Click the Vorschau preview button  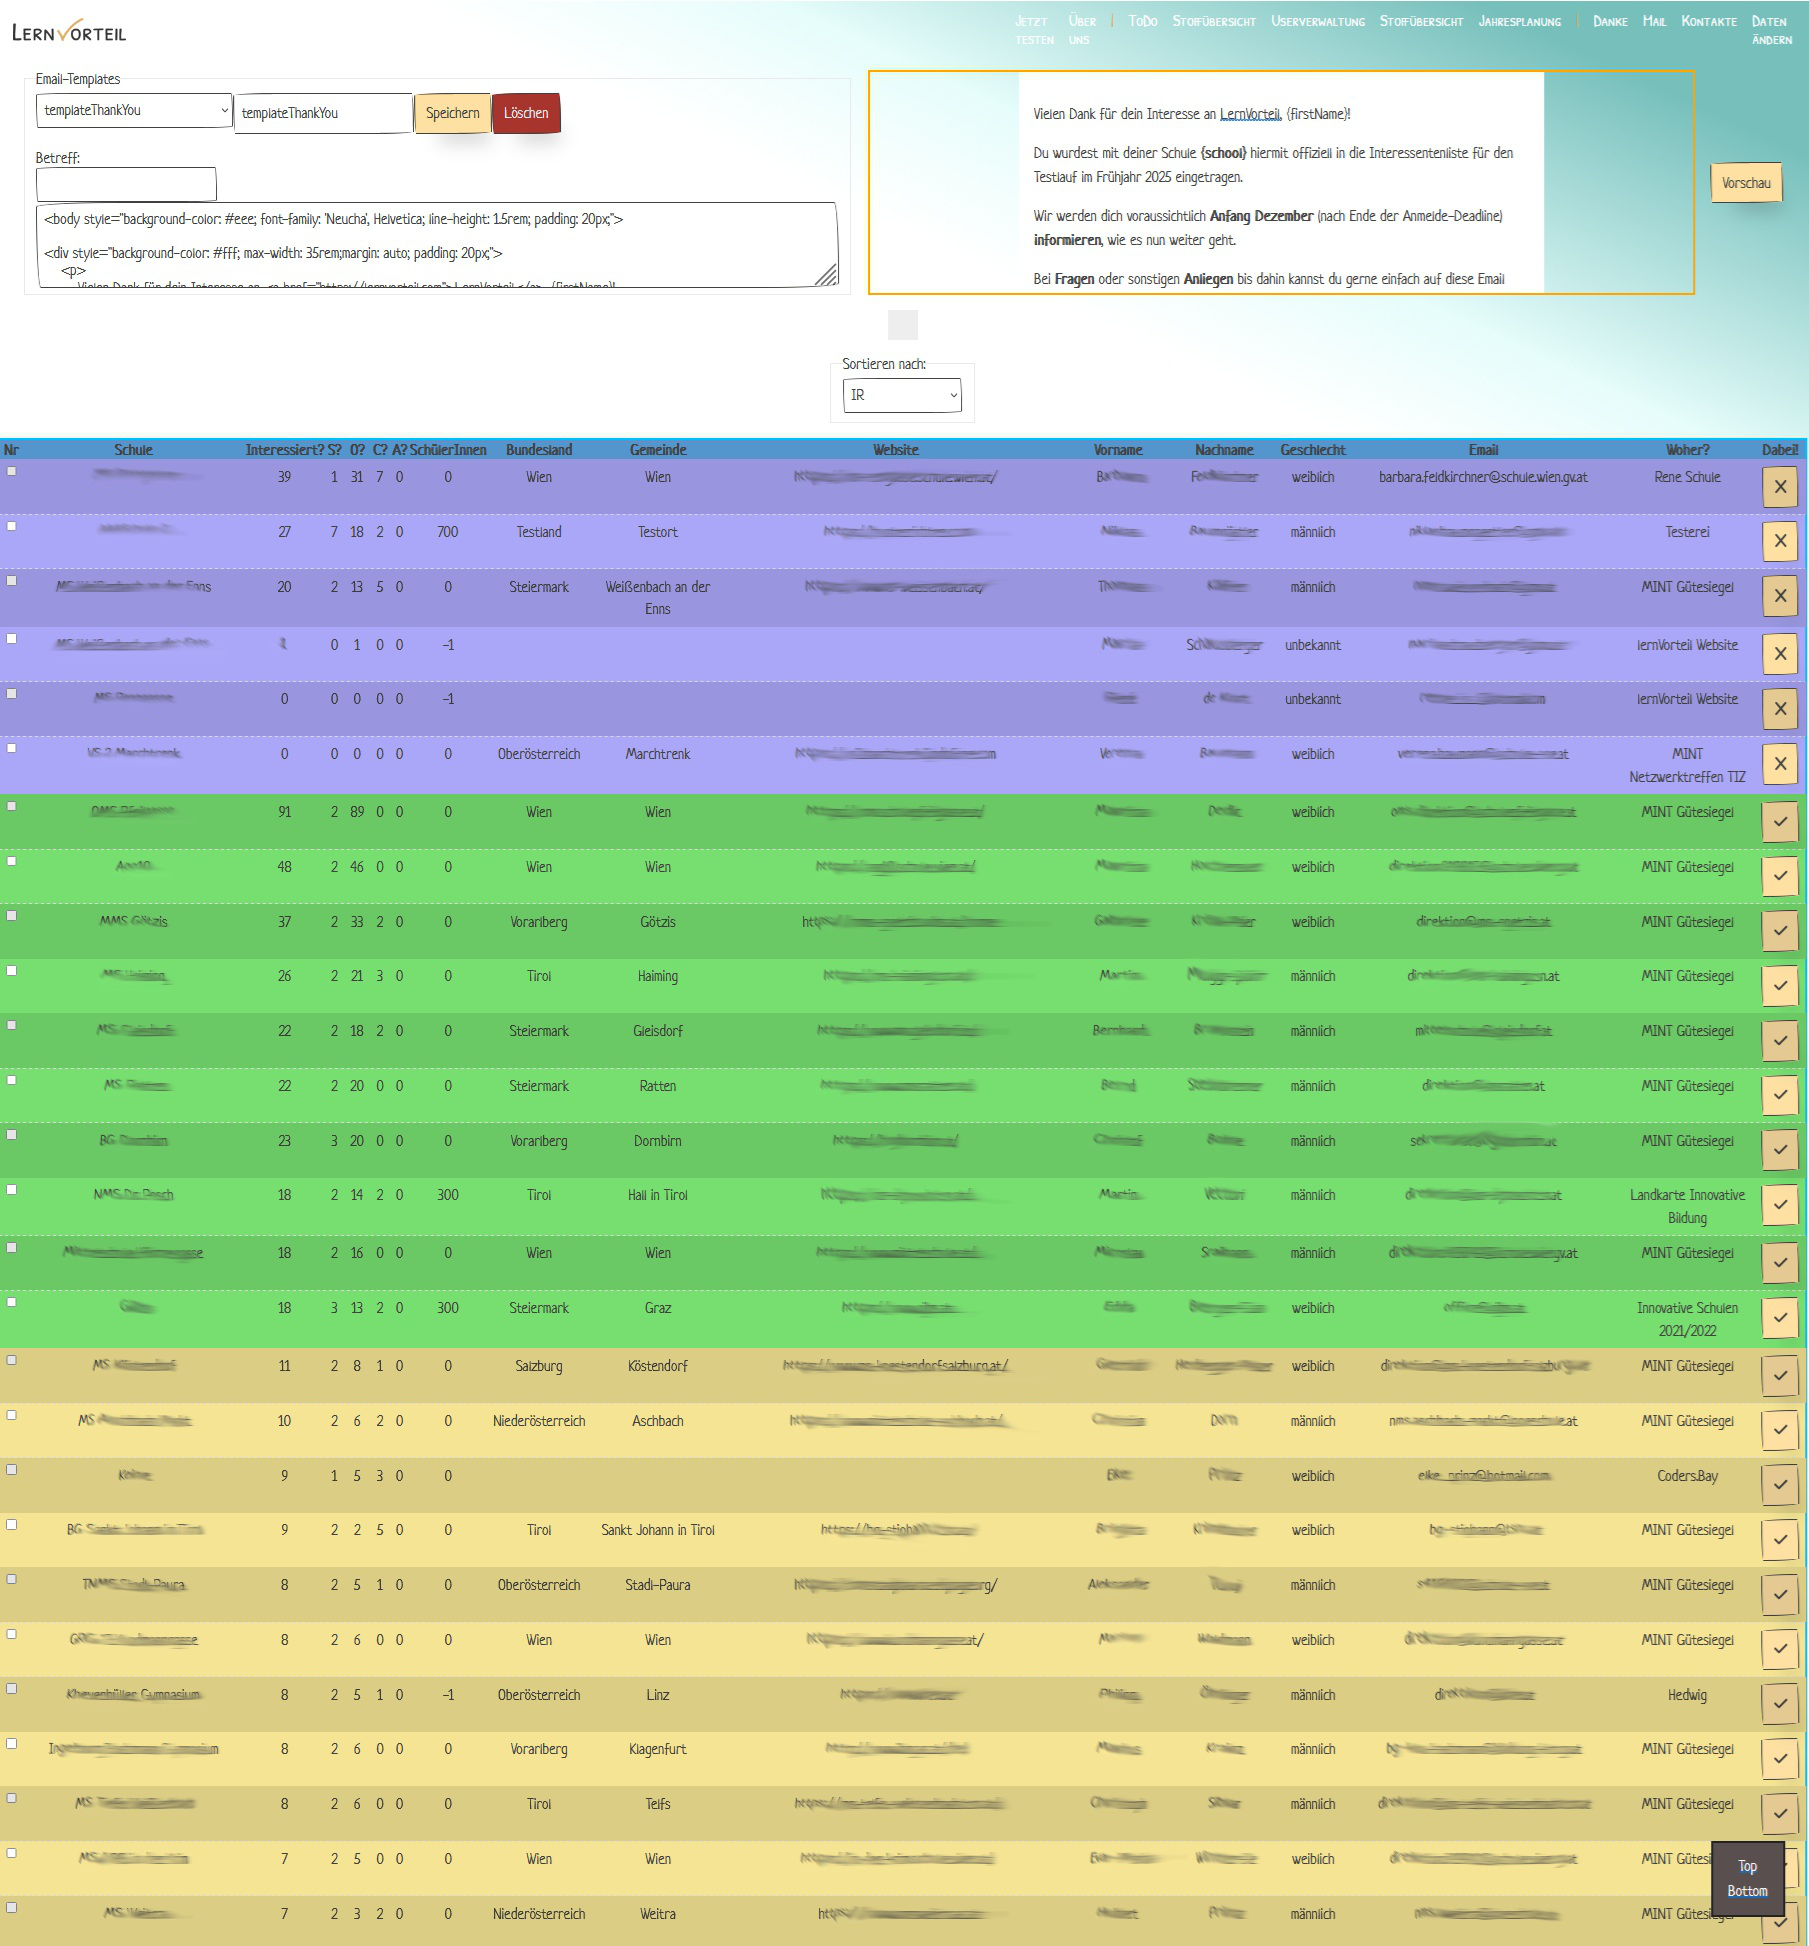coord(1745,183)
